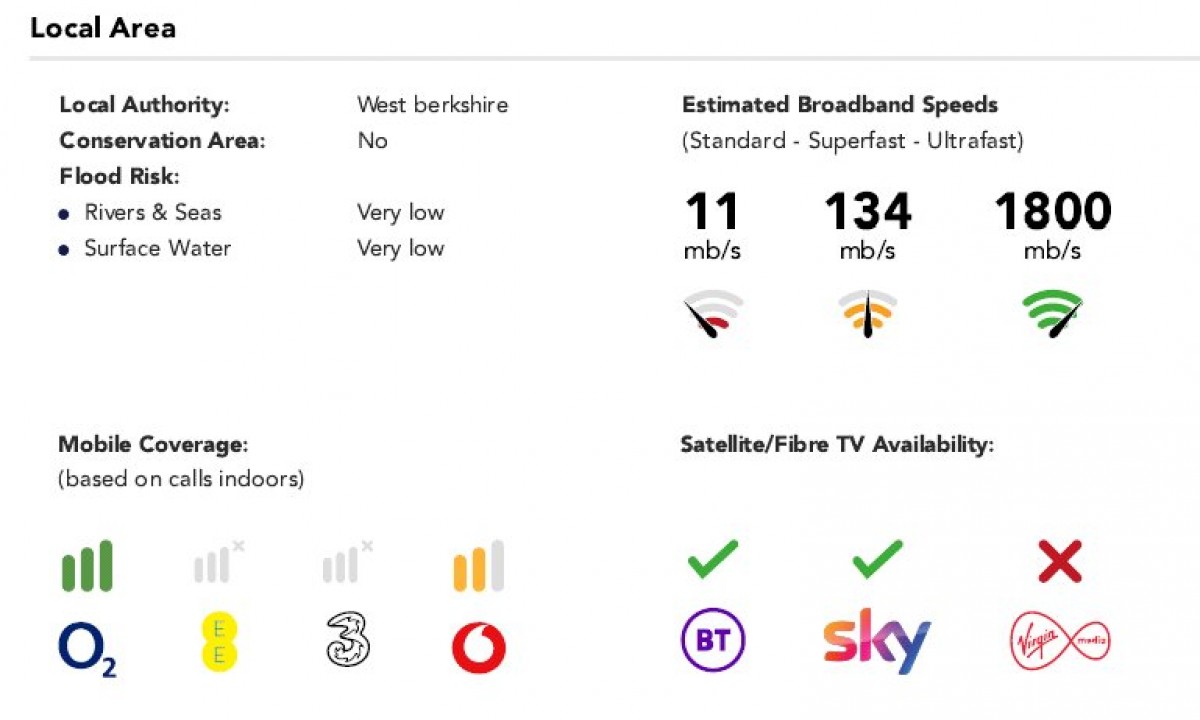
Task: Click the orange signal bars above Vodafone
Action: click(x=478, y=566)
